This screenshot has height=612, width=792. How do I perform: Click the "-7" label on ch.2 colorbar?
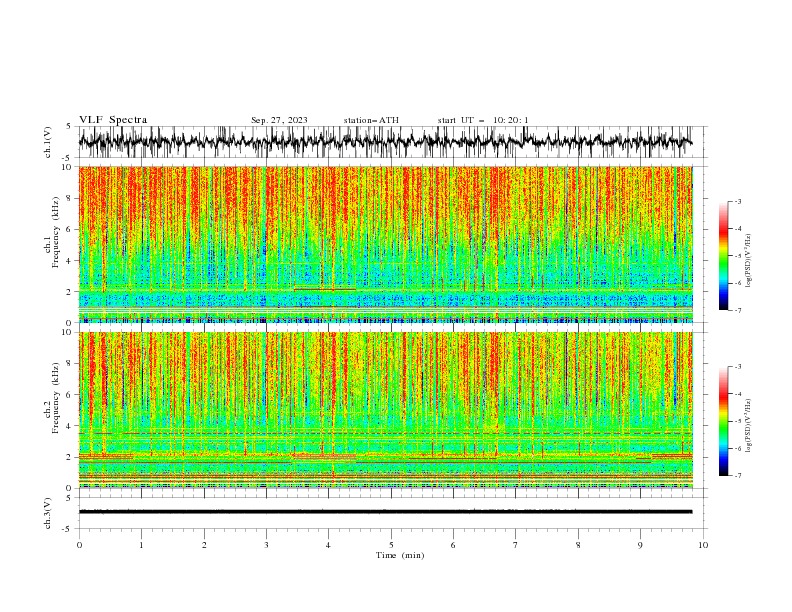pyautogui.click(x=737, y=475)
